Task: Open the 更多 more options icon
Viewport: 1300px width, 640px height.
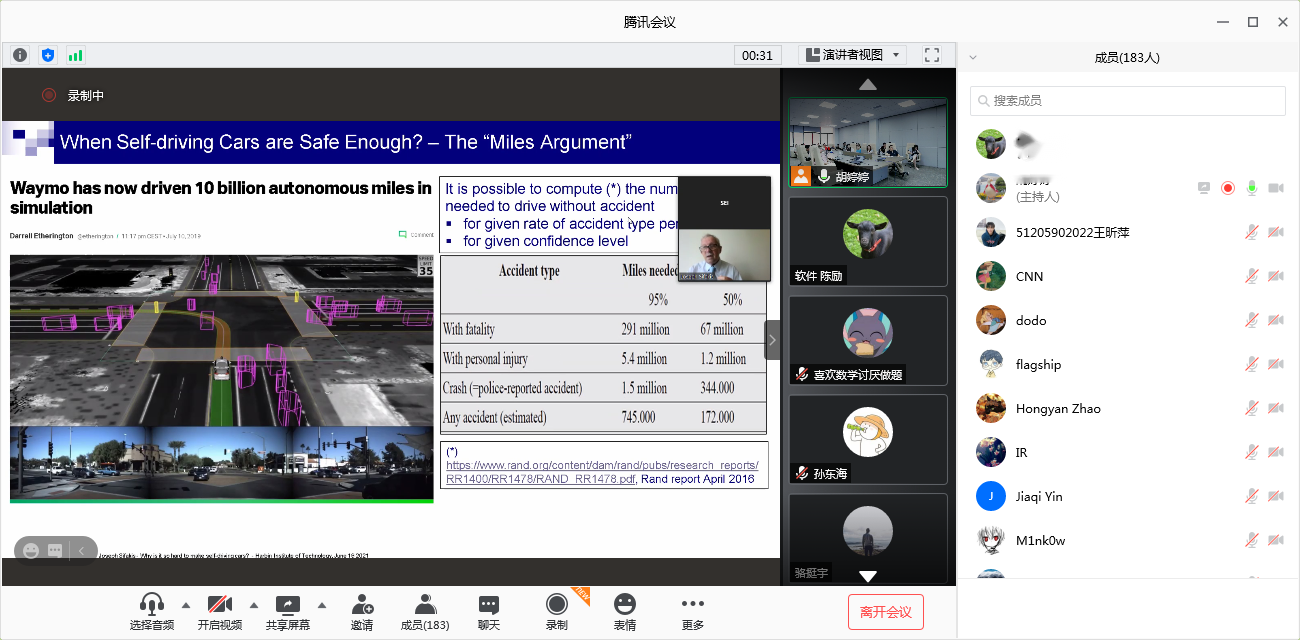Action: 692,612
